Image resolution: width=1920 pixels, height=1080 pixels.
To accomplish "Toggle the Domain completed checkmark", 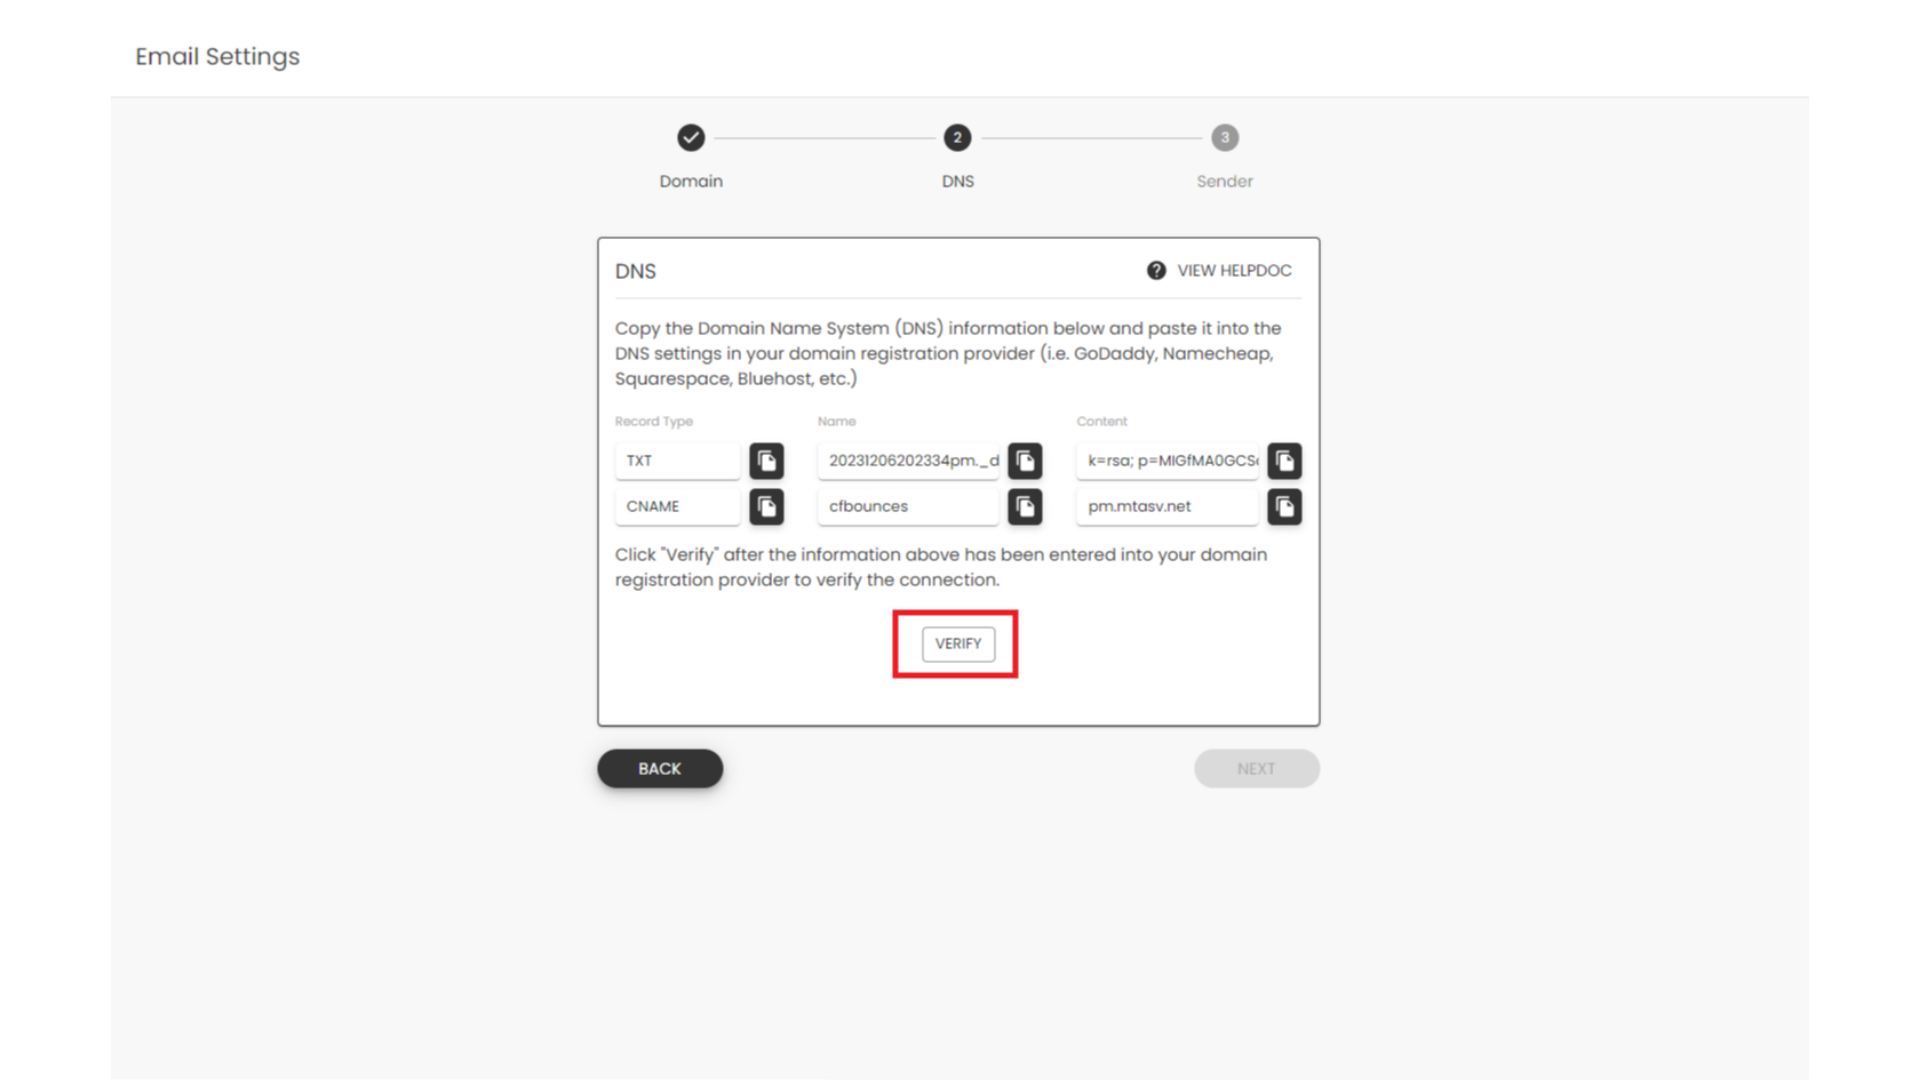I will click(691, 137).
